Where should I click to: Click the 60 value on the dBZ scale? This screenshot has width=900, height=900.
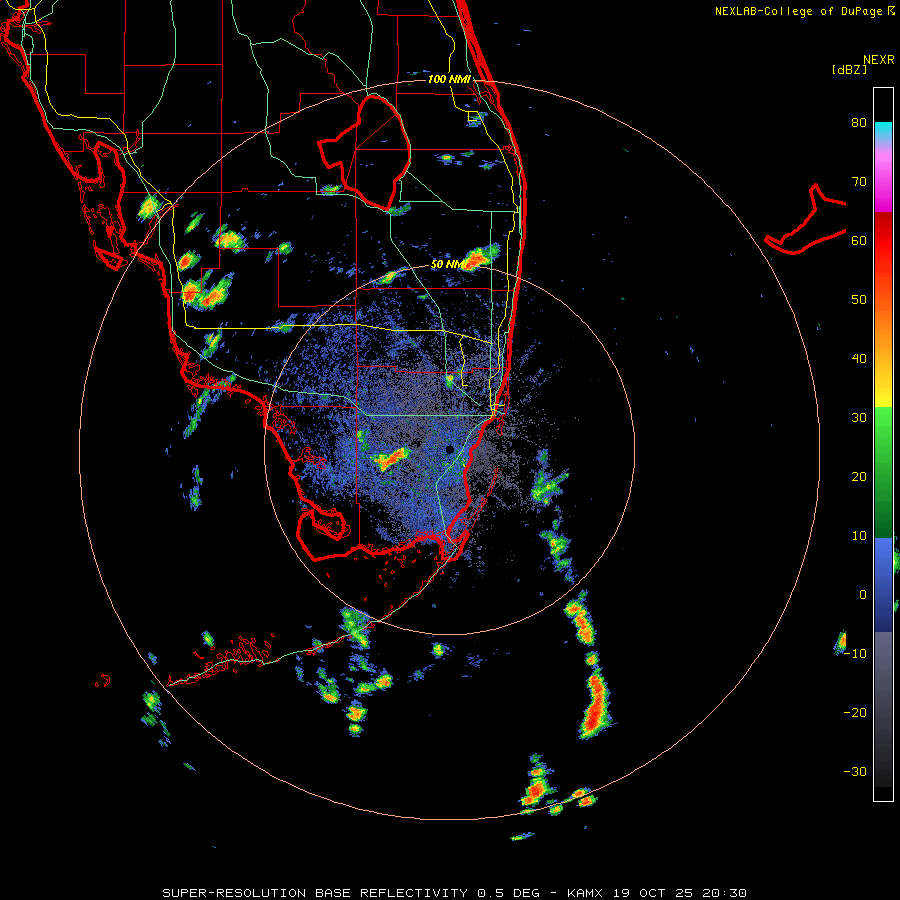pos(859,240)
